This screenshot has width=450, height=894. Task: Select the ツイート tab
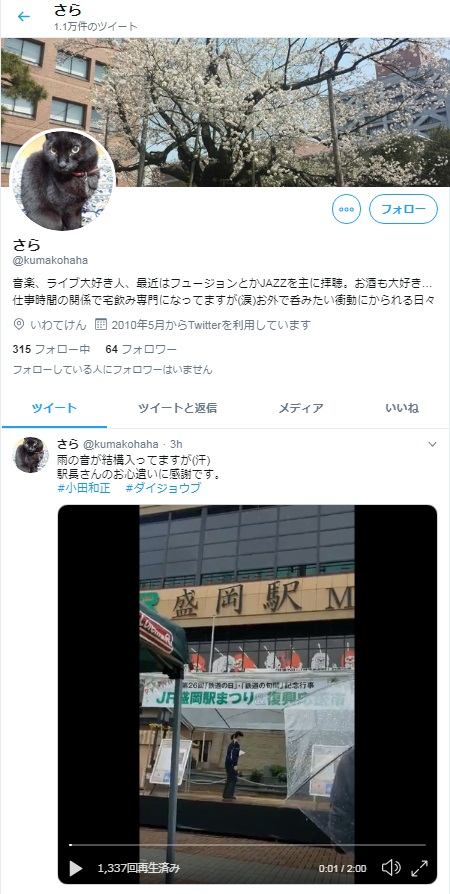[x=54, y=408]
